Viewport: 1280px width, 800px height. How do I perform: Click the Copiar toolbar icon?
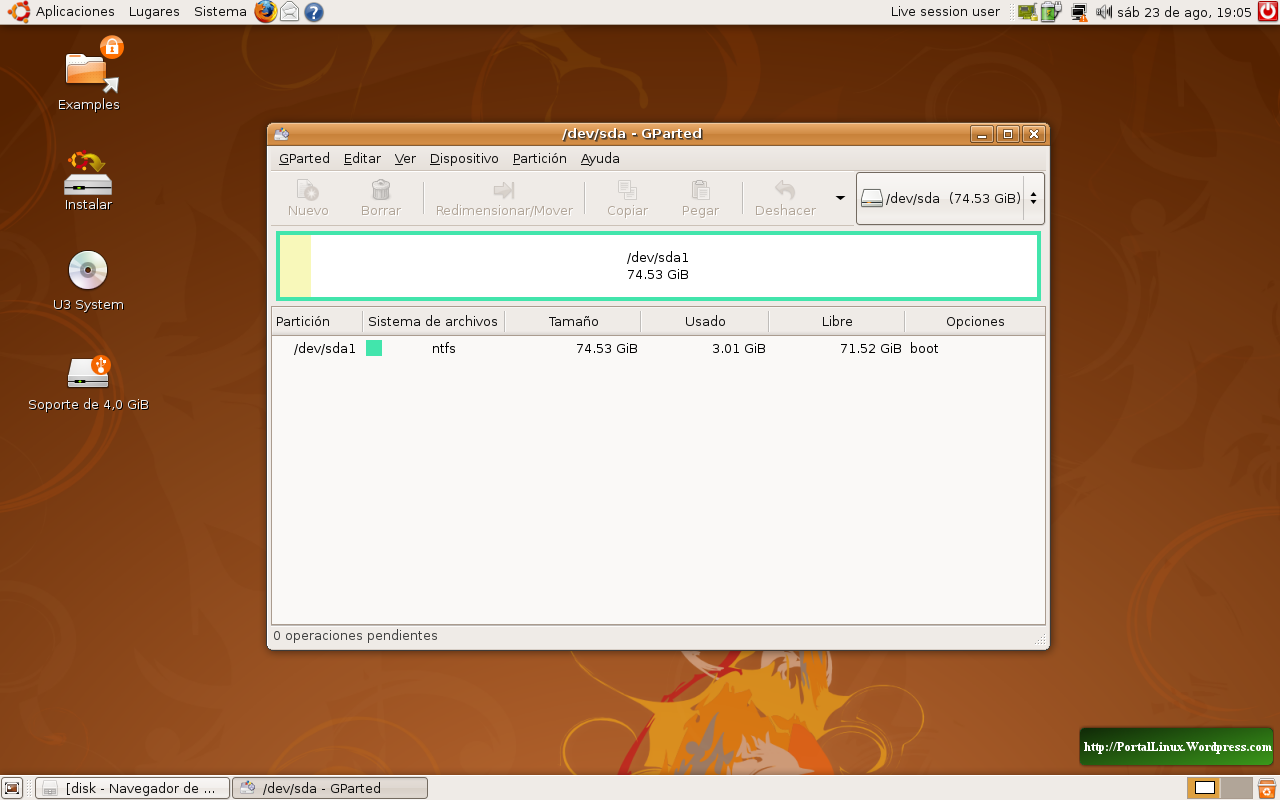(627, 190)
